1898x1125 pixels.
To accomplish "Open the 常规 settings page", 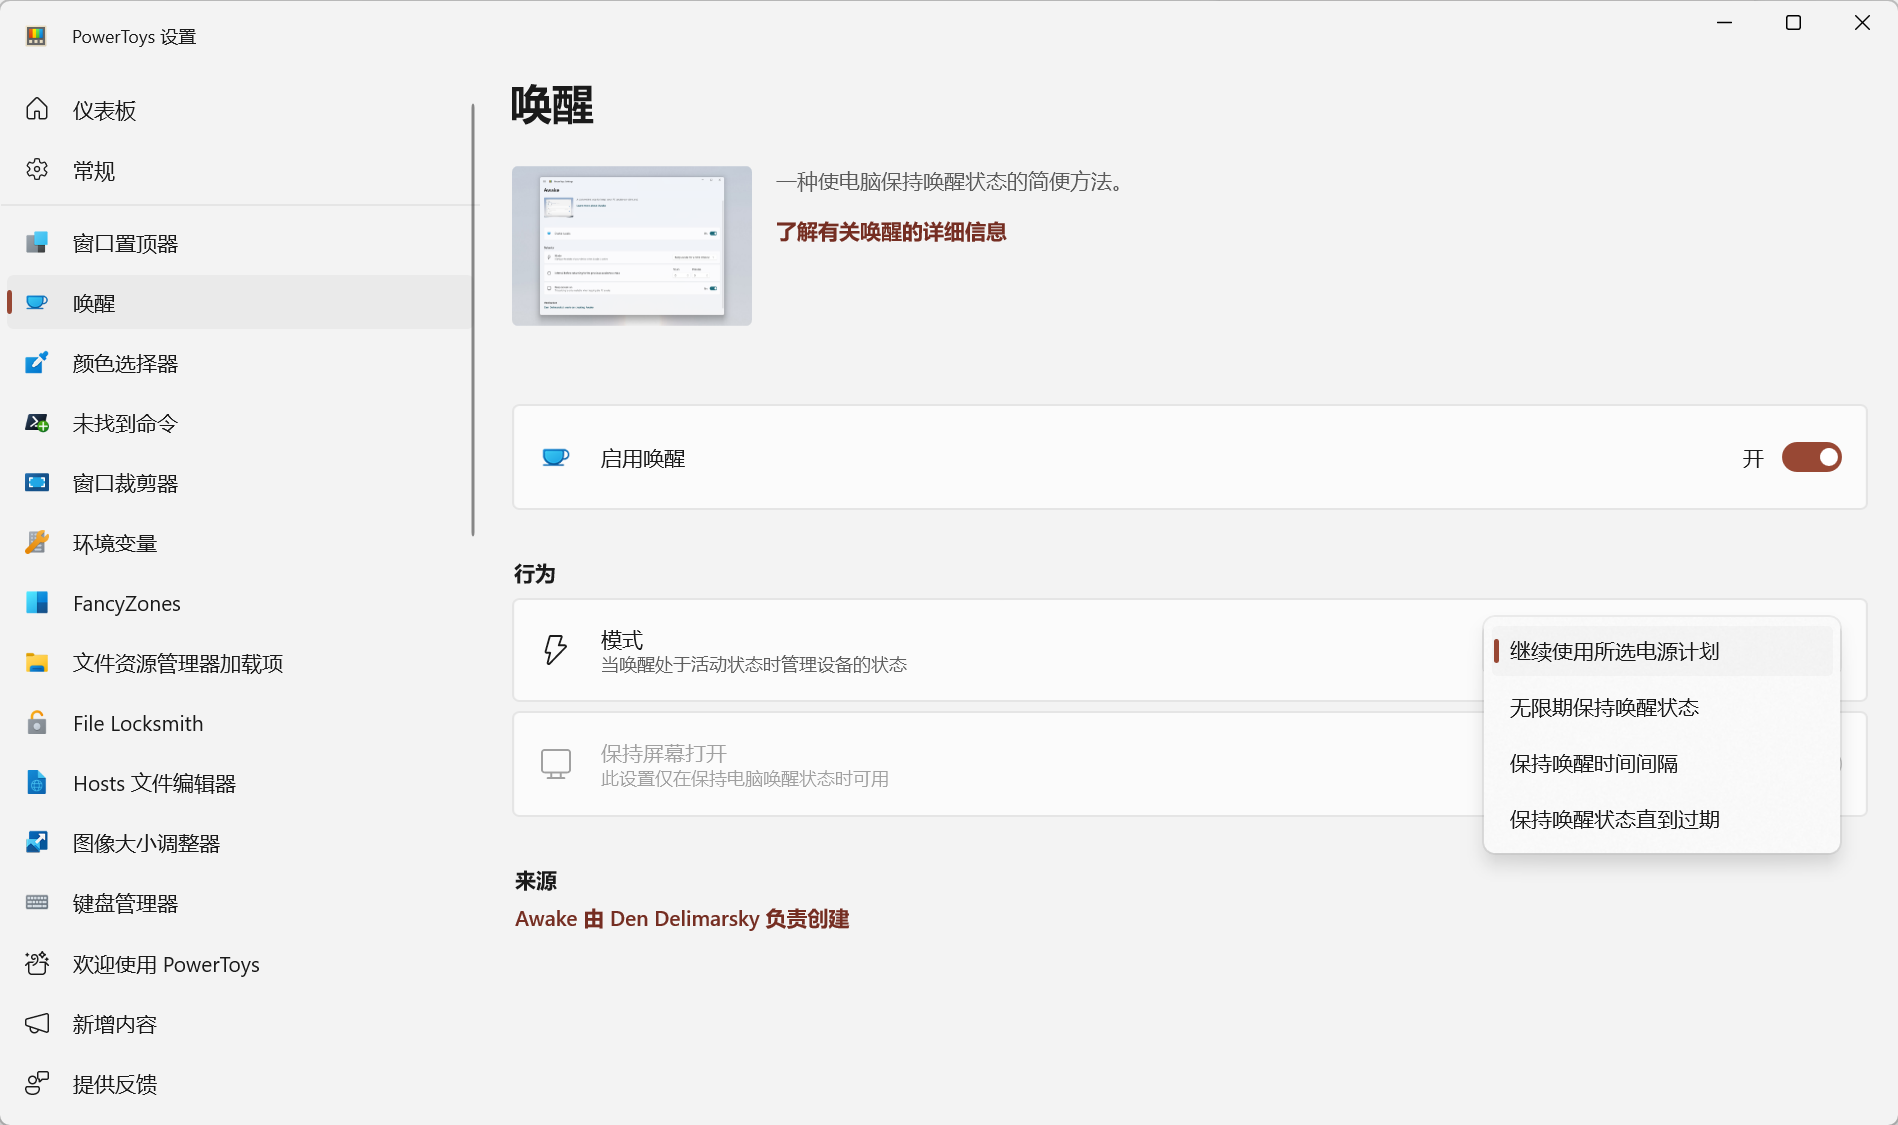I will click(238, 170).
